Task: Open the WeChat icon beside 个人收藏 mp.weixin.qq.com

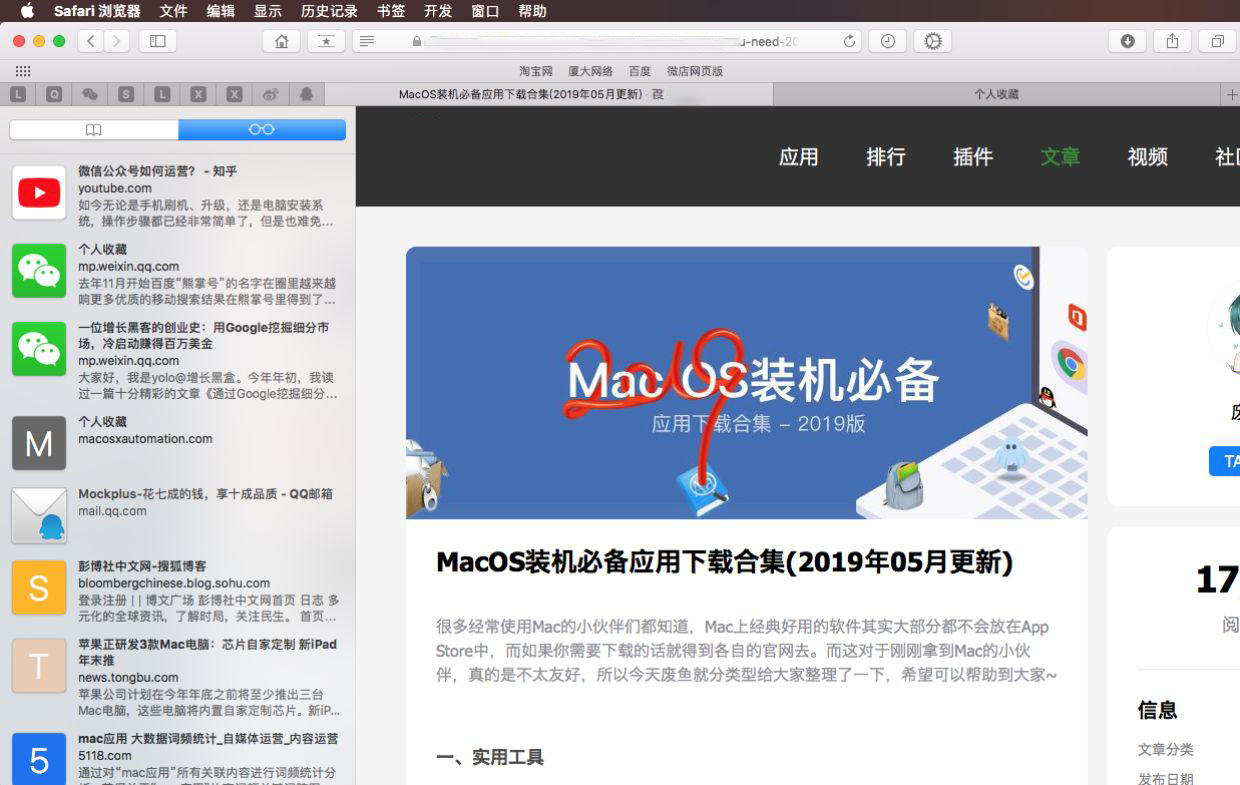Action: [x=39, y=270]
